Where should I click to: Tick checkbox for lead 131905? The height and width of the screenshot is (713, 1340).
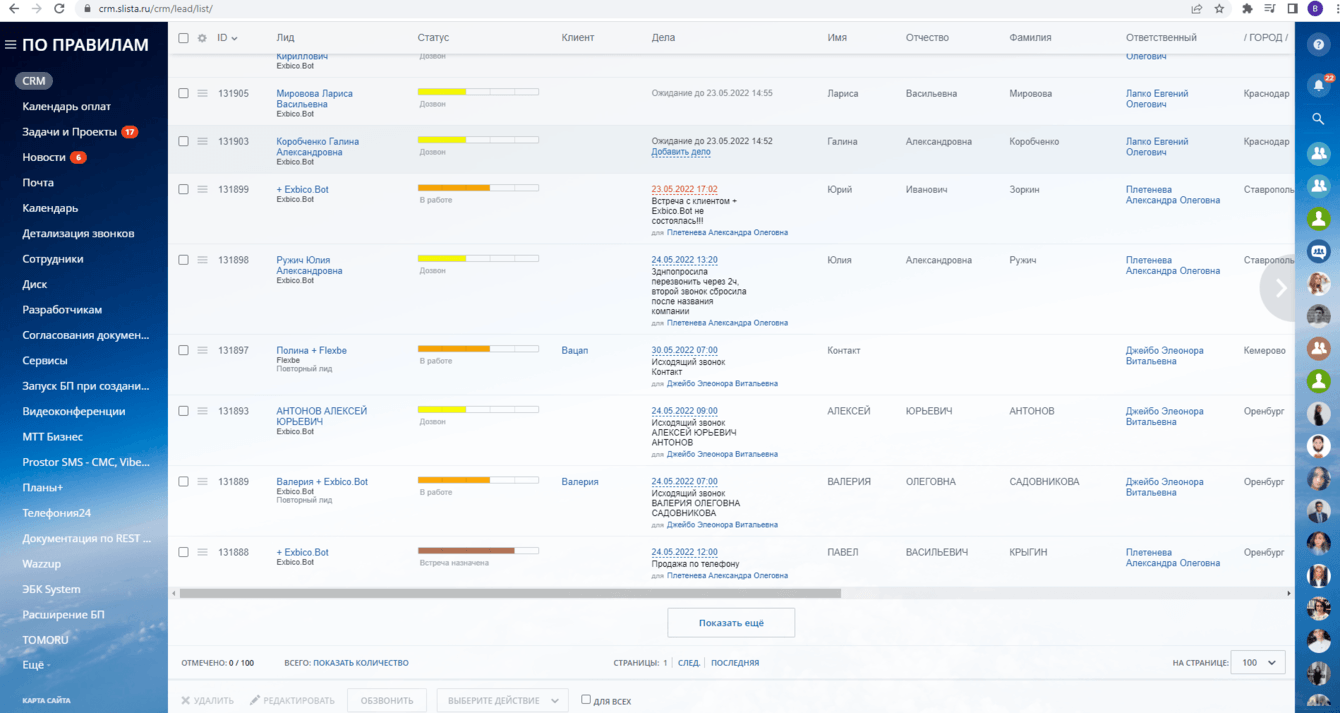[183, 93]
